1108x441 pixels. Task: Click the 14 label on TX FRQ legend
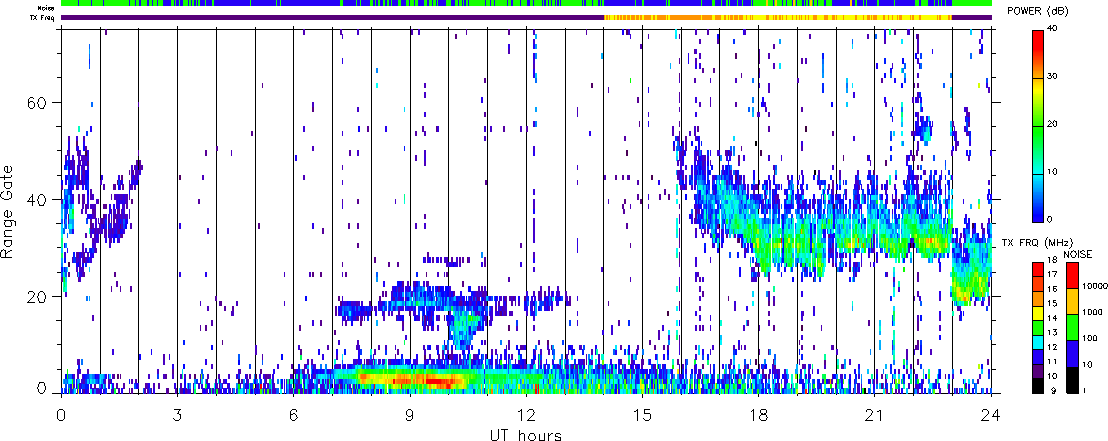pyautogui.click(x=1052, y=318)
